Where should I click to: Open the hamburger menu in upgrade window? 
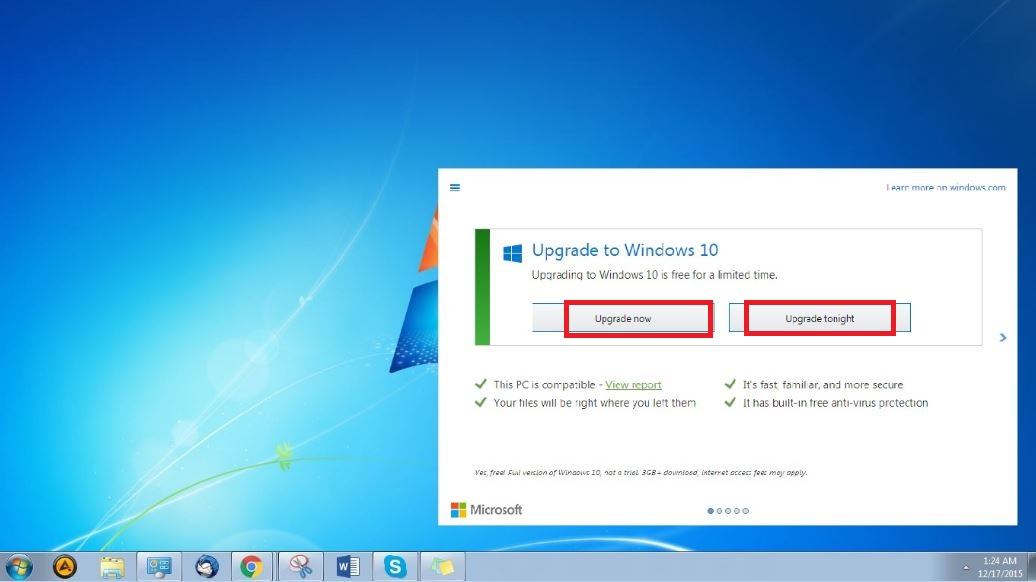coord(455,188)
